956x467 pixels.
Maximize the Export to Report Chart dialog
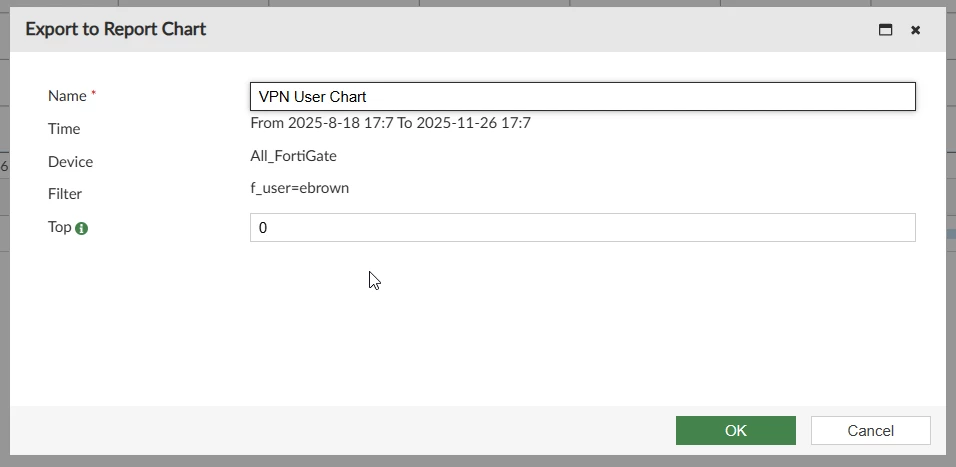coord(885,30)
